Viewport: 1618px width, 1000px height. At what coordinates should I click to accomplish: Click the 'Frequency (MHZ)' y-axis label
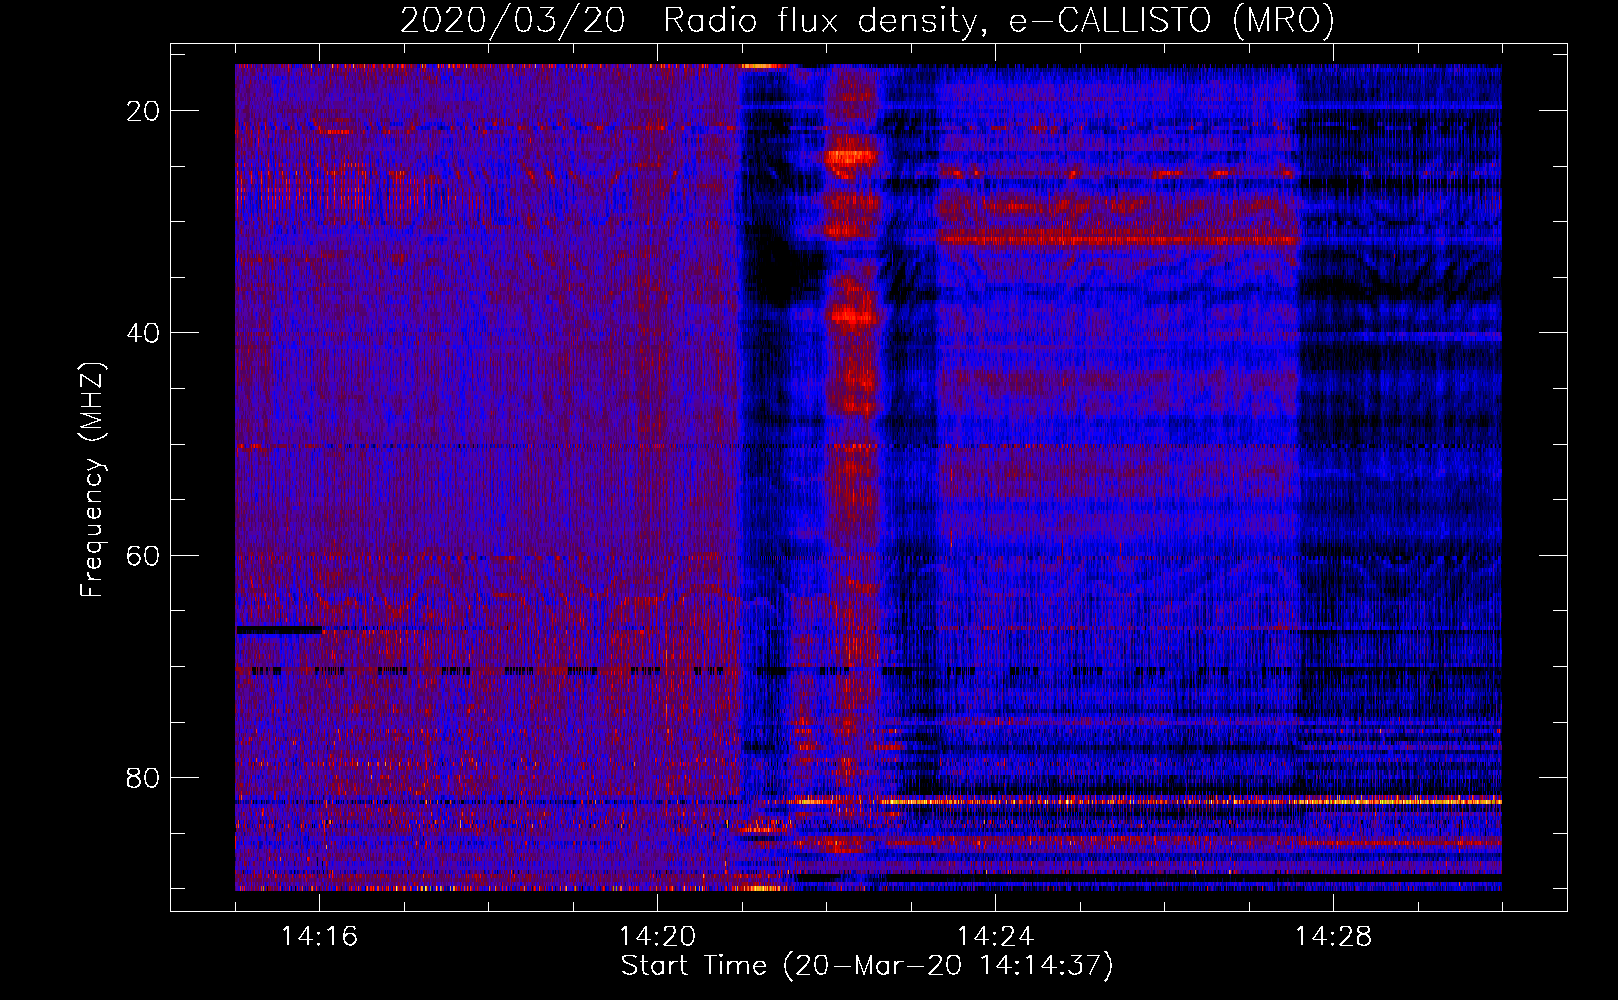(92, 480)
